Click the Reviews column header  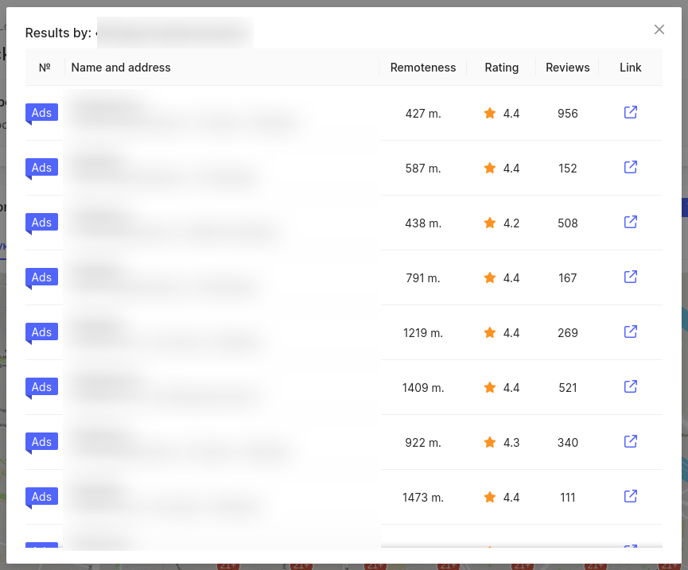pyautogui.click(x=567, y=68)
